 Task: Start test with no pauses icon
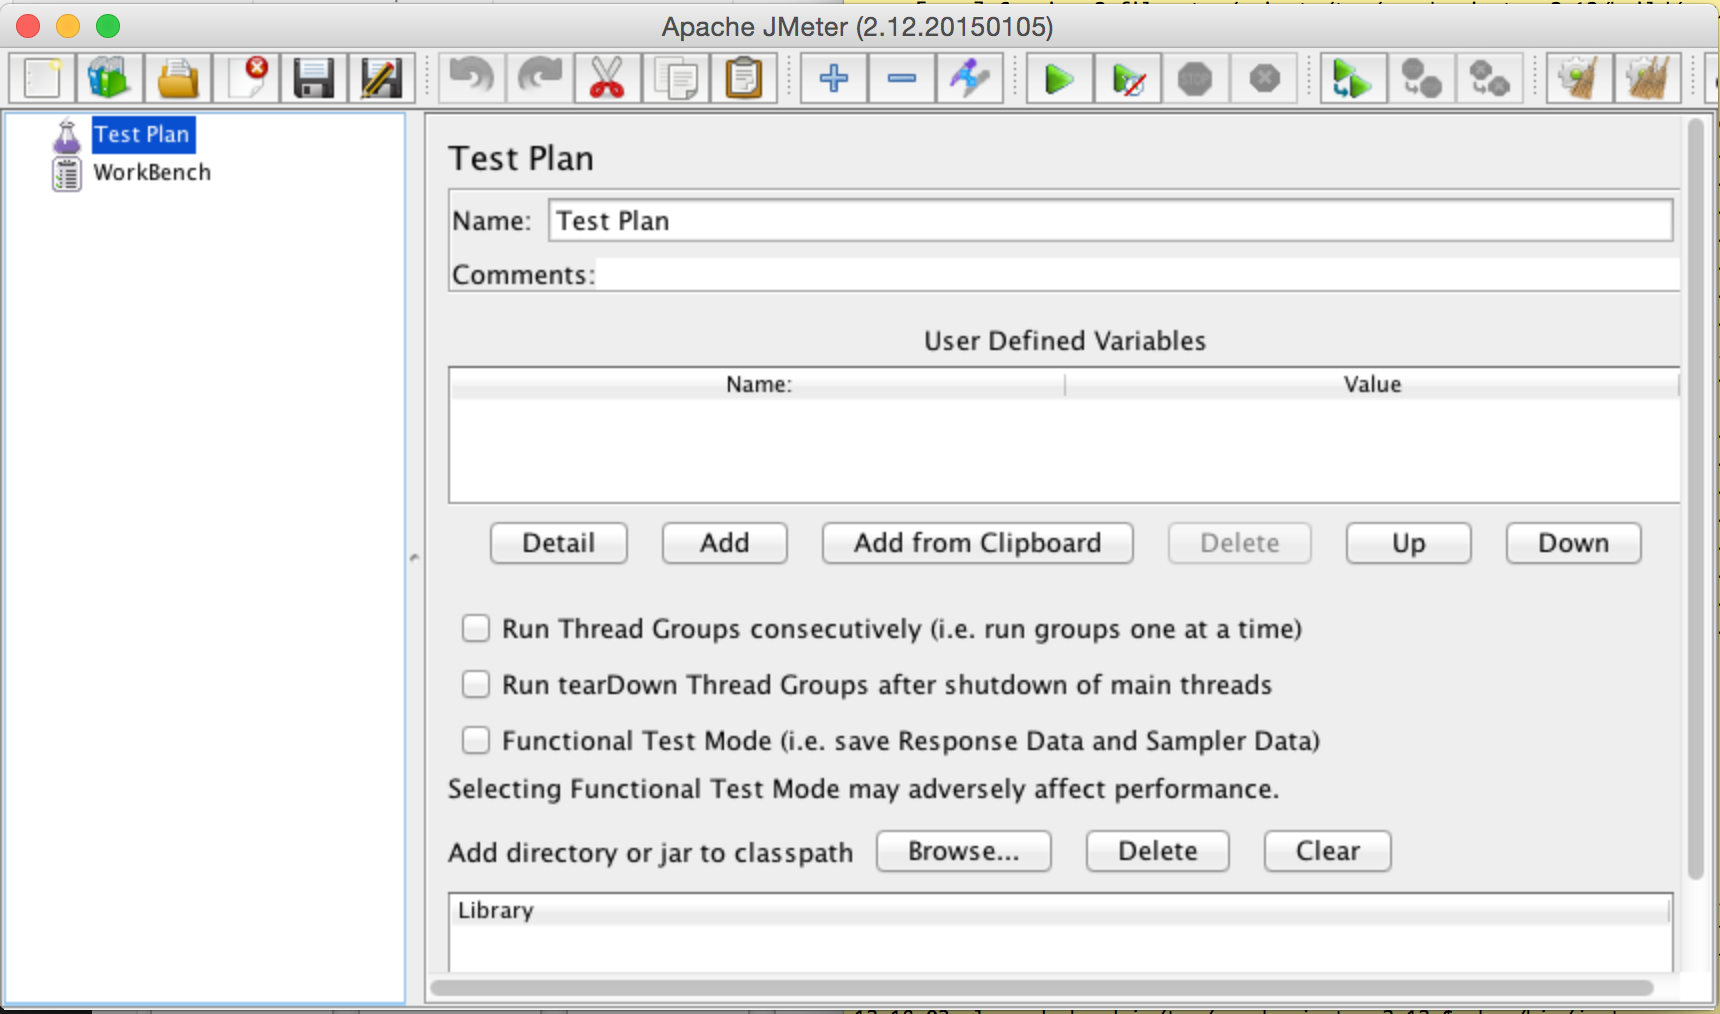click(1127, 78)
